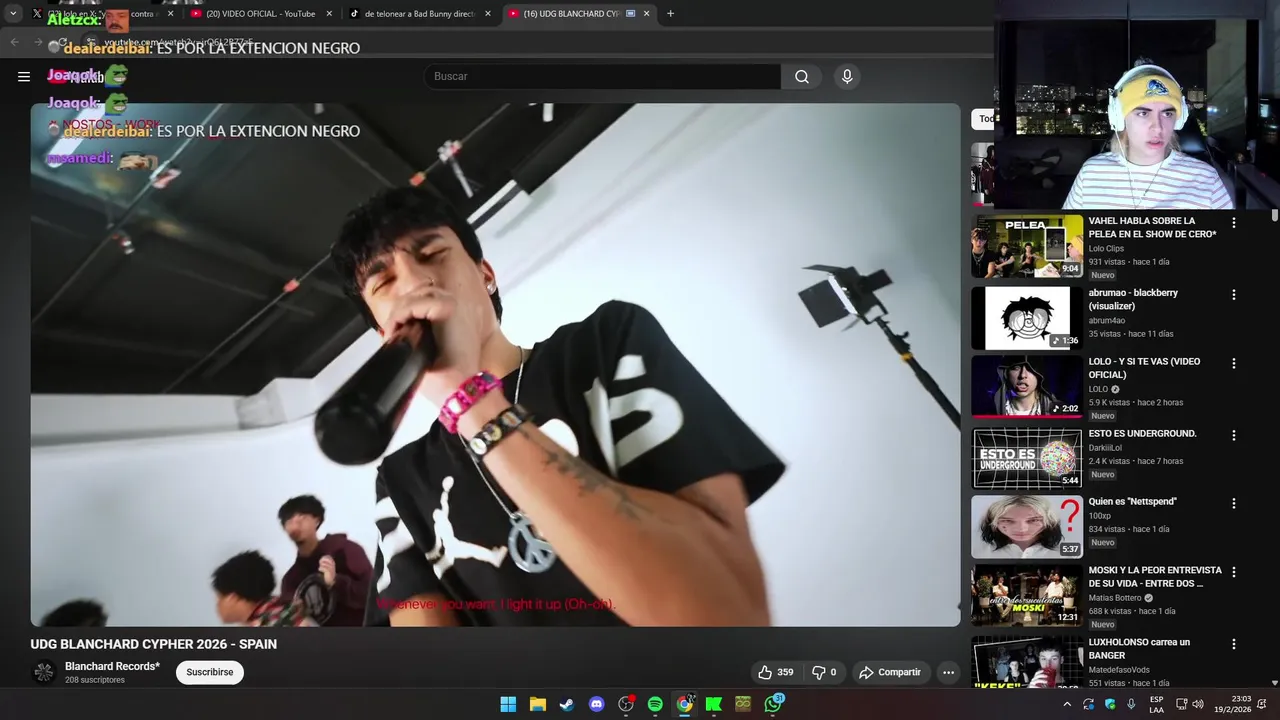Open Discord from taskbar

pyautogui.click(x=596, y=704)
